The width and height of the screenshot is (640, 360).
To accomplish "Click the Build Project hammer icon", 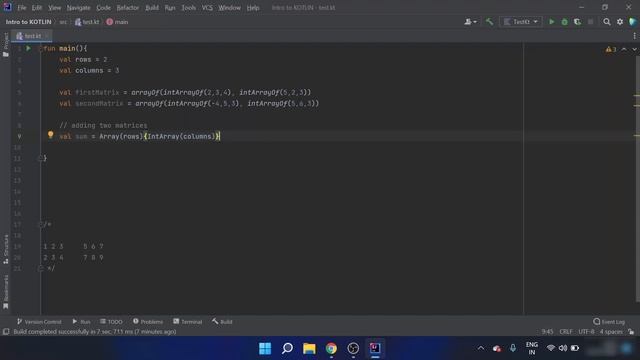I will [x=489, y=22].
